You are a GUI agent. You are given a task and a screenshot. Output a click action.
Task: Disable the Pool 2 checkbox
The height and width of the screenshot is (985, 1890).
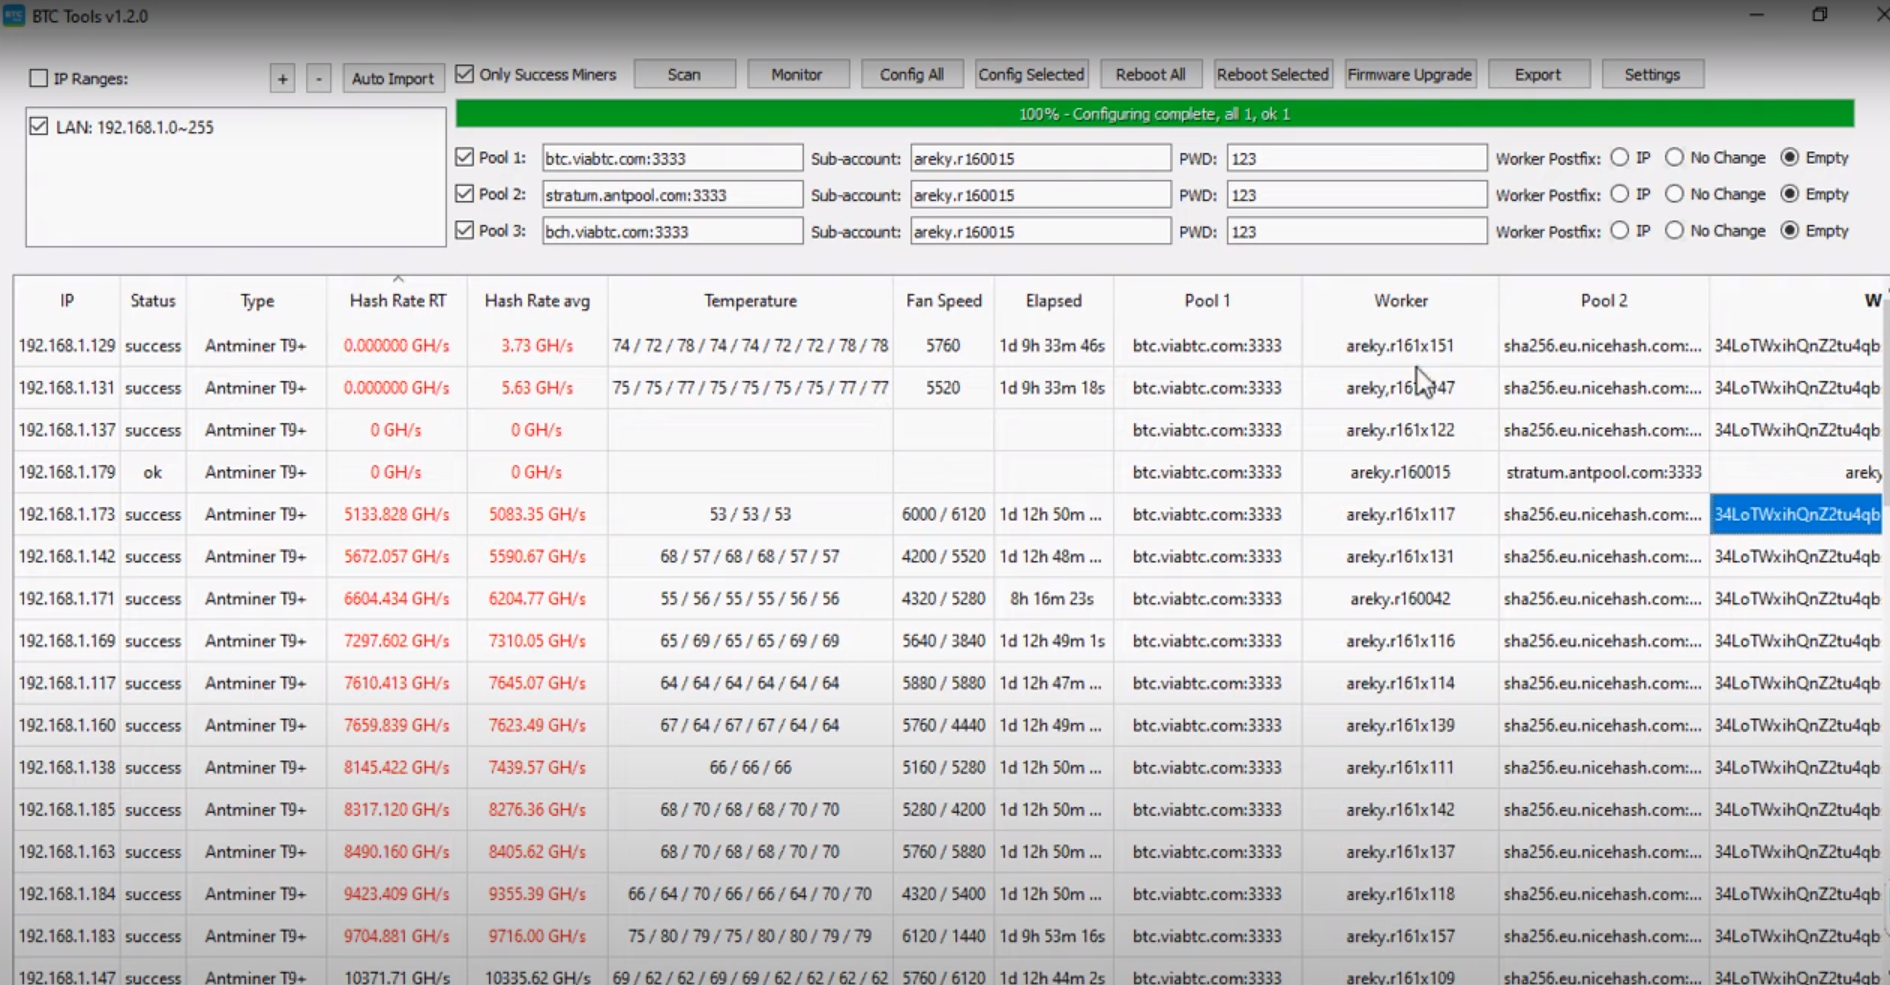pyautogui.click(x=464, y=194)
